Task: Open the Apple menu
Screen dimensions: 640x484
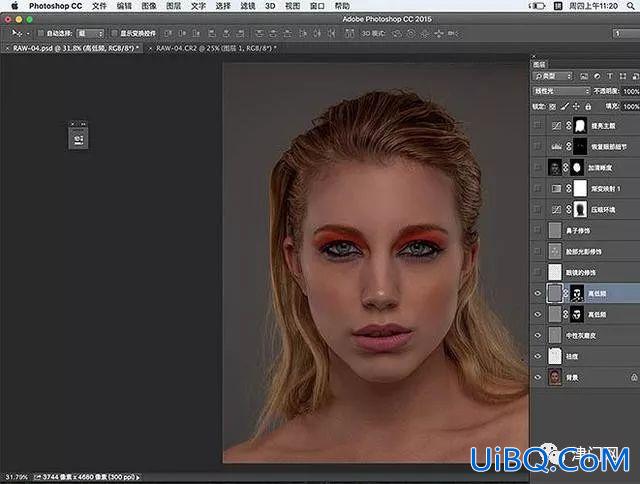Action: coord(14,6)
